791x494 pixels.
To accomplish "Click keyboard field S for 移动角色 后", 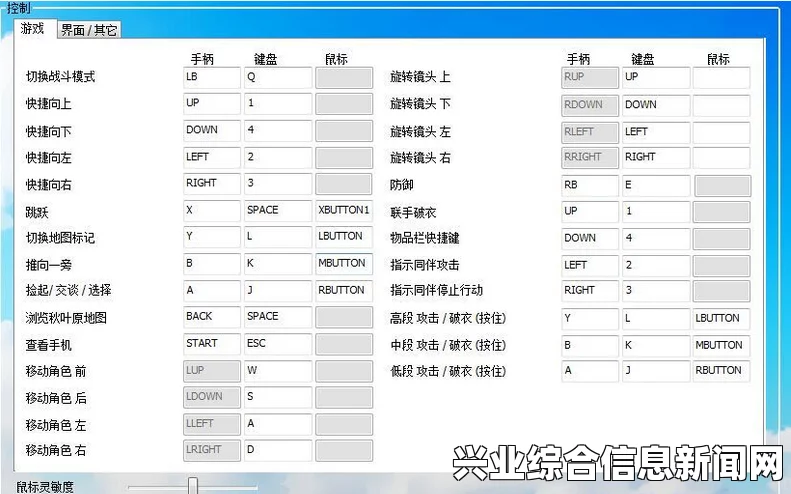I will click(278, 398).
